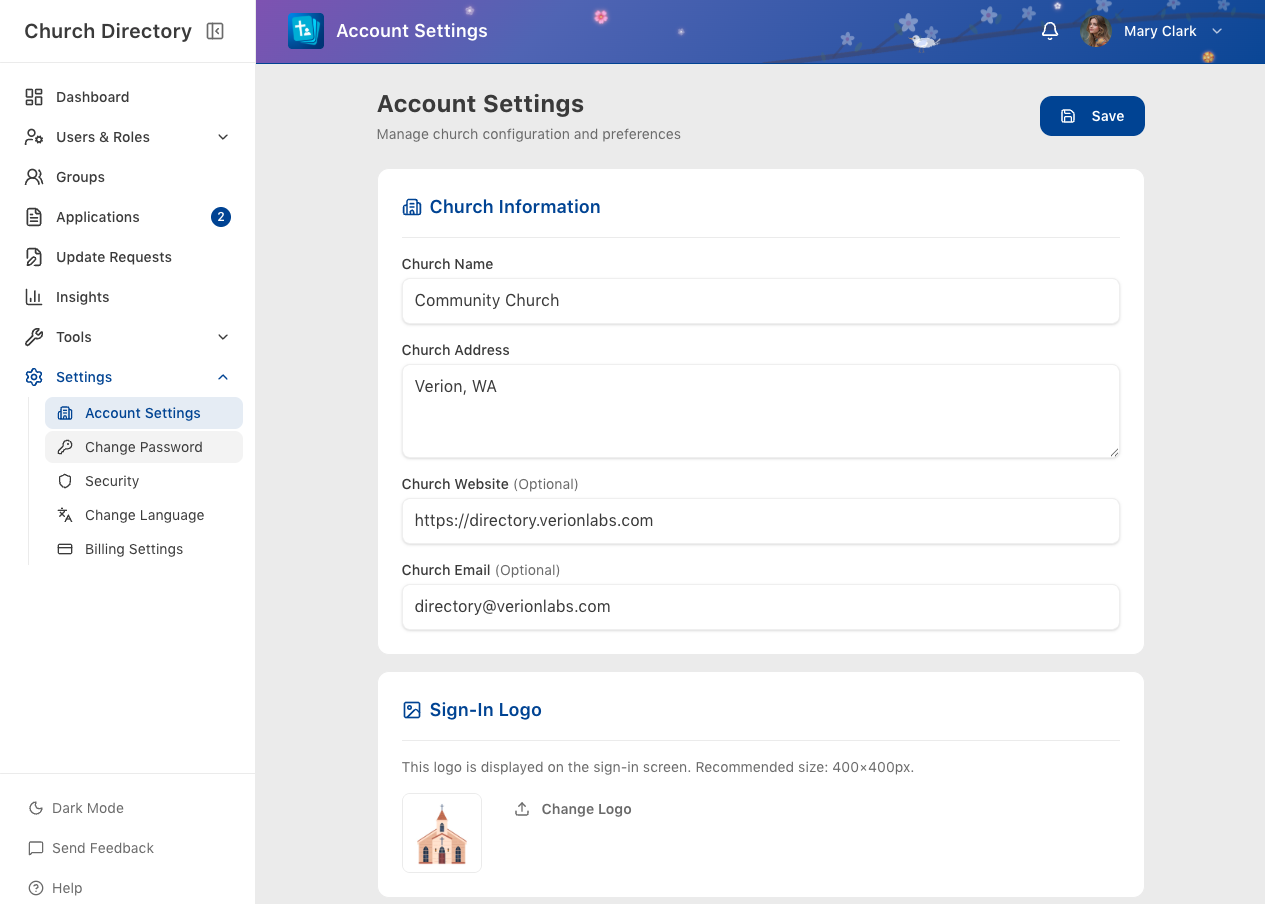Click into the Church Name field
Image resolution: width=1265 pixels, height=904 pixels.
760,301
